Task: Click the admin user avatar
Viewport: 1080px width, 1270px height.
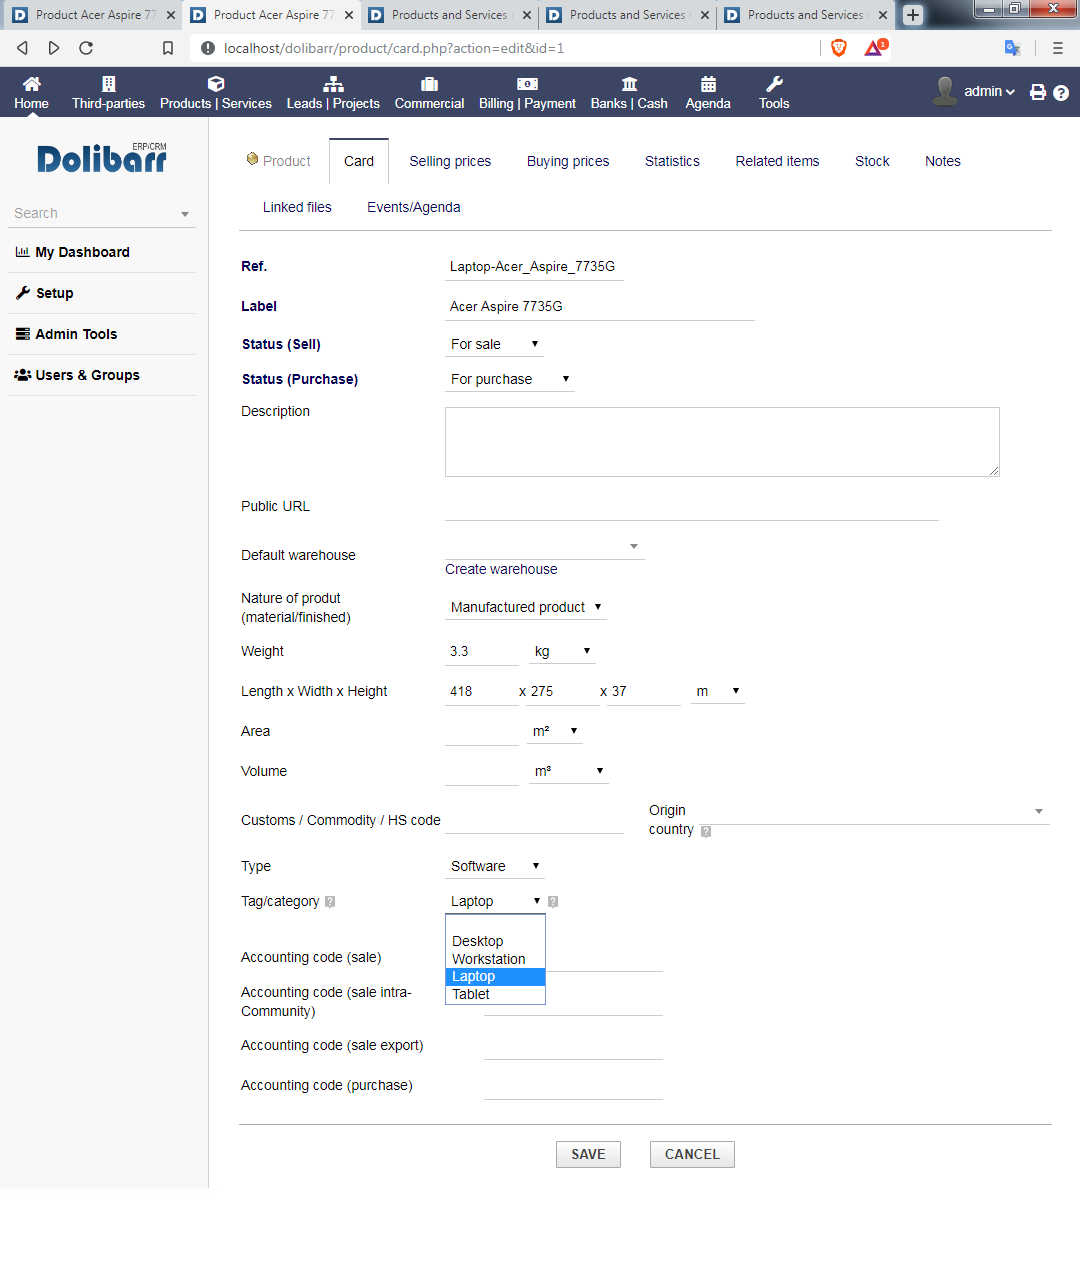Action: 945,91
